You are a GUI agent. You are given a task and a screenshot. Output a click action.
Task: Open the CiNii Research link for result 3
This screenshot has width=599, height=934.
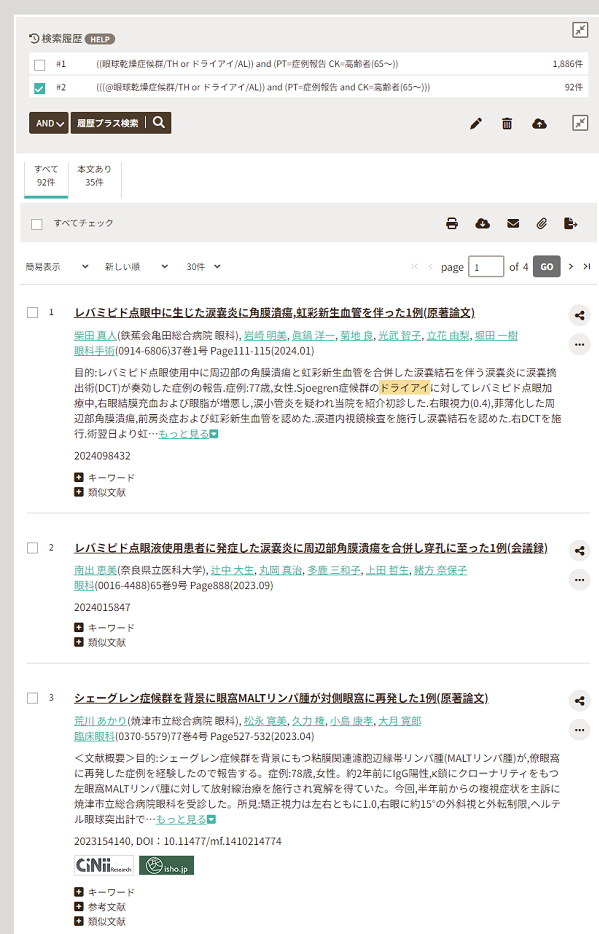pyautogui.click(x=104, y=865)
